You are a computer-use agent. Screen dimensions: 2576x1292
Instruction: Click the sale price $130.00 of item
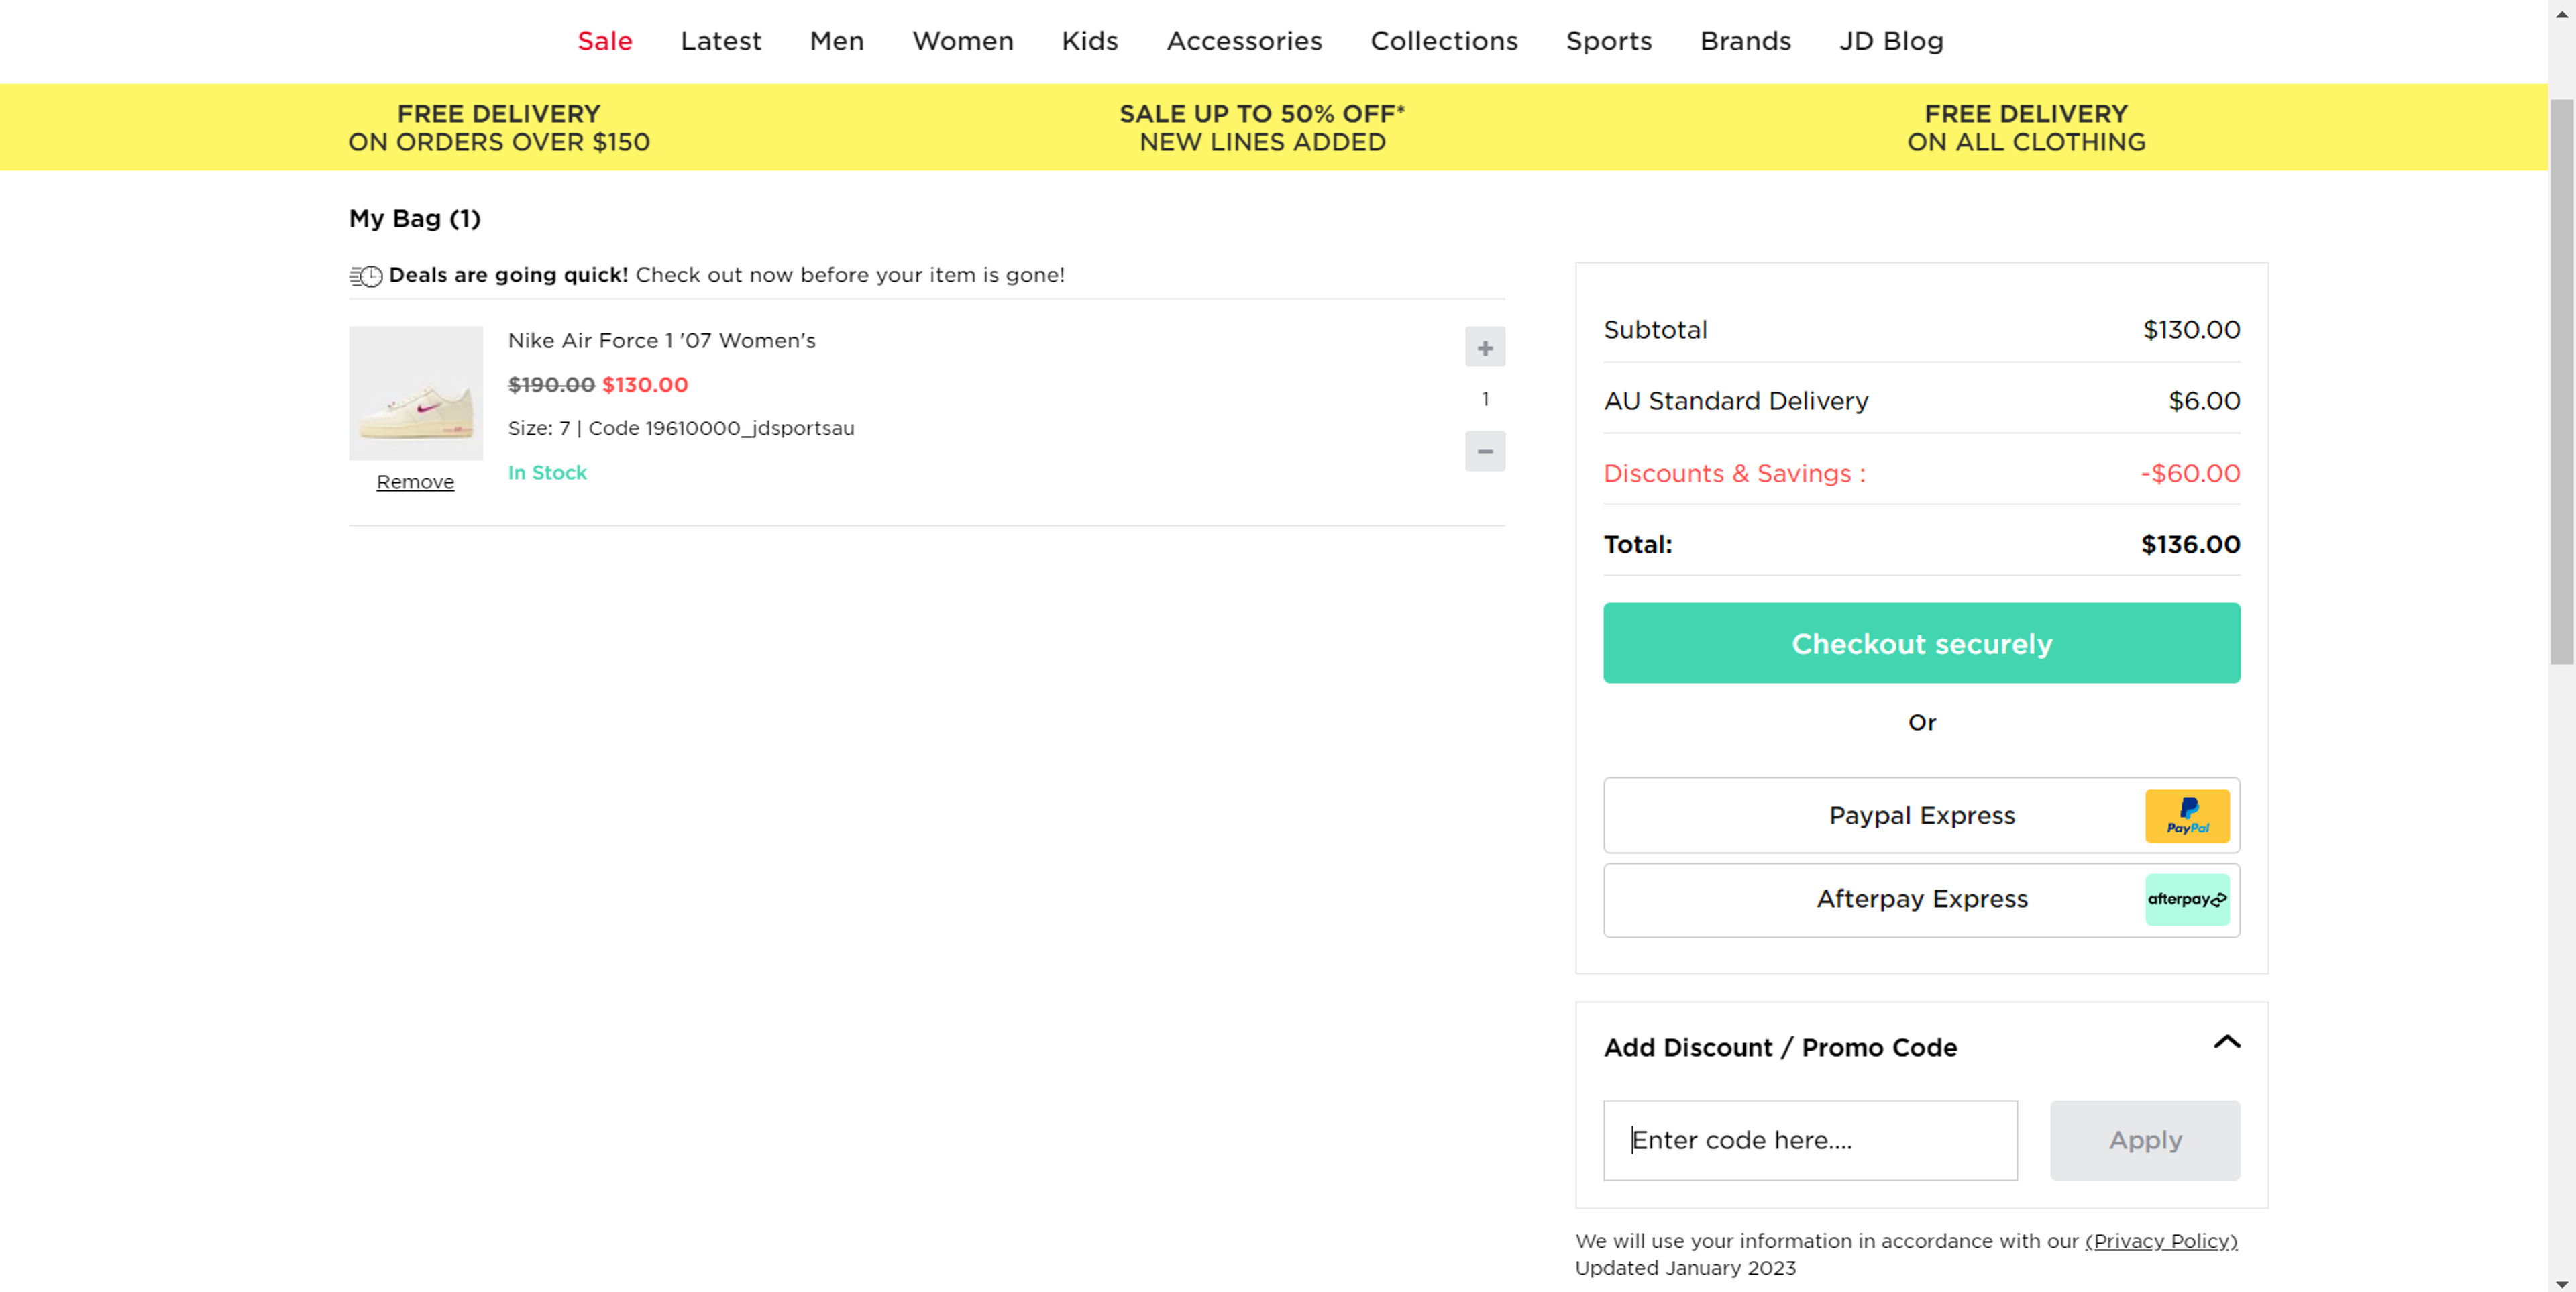tap(644, 385)
